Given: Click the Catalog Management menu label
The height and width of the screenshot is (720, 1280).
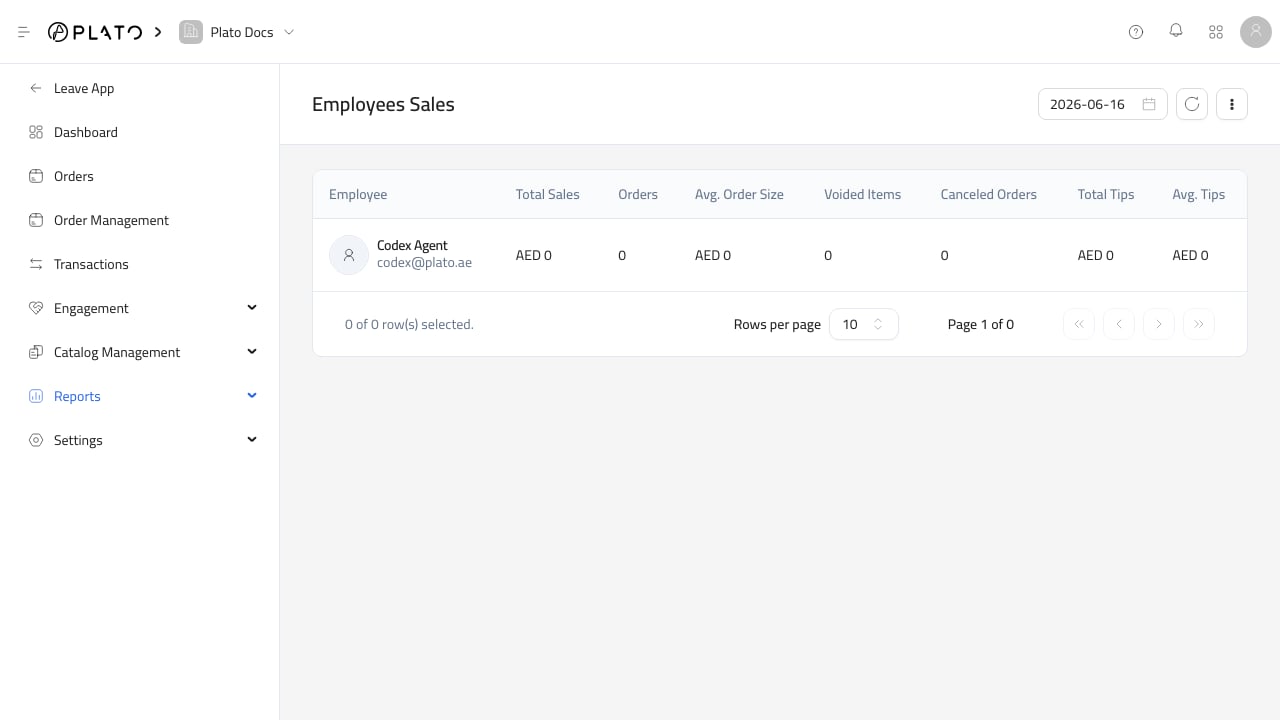Looking at the screenshot, I should [117, 352].
